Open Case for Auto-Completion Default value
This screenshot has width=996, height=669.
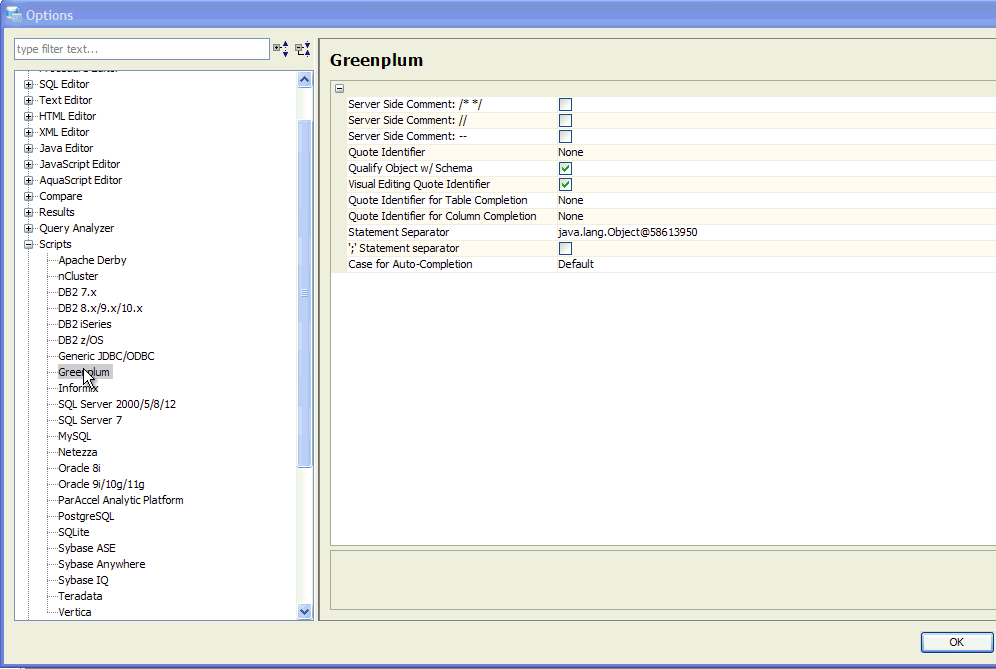coord(575,264)
